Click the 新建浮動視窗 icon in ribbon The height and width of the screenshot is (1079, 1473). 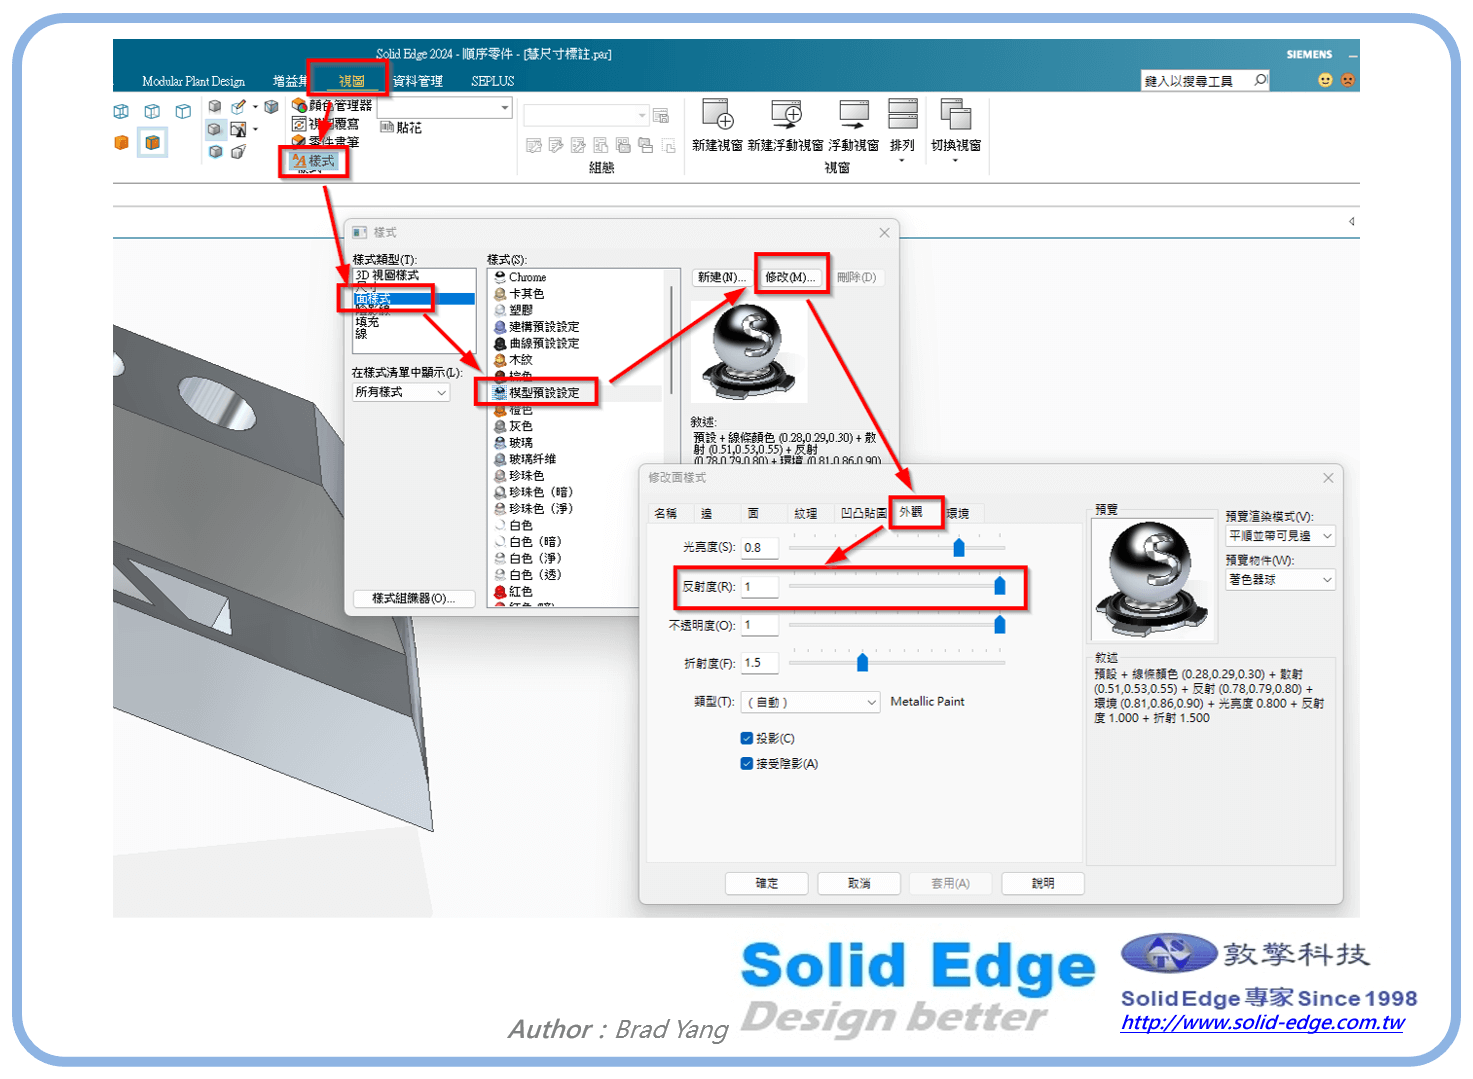786,117
